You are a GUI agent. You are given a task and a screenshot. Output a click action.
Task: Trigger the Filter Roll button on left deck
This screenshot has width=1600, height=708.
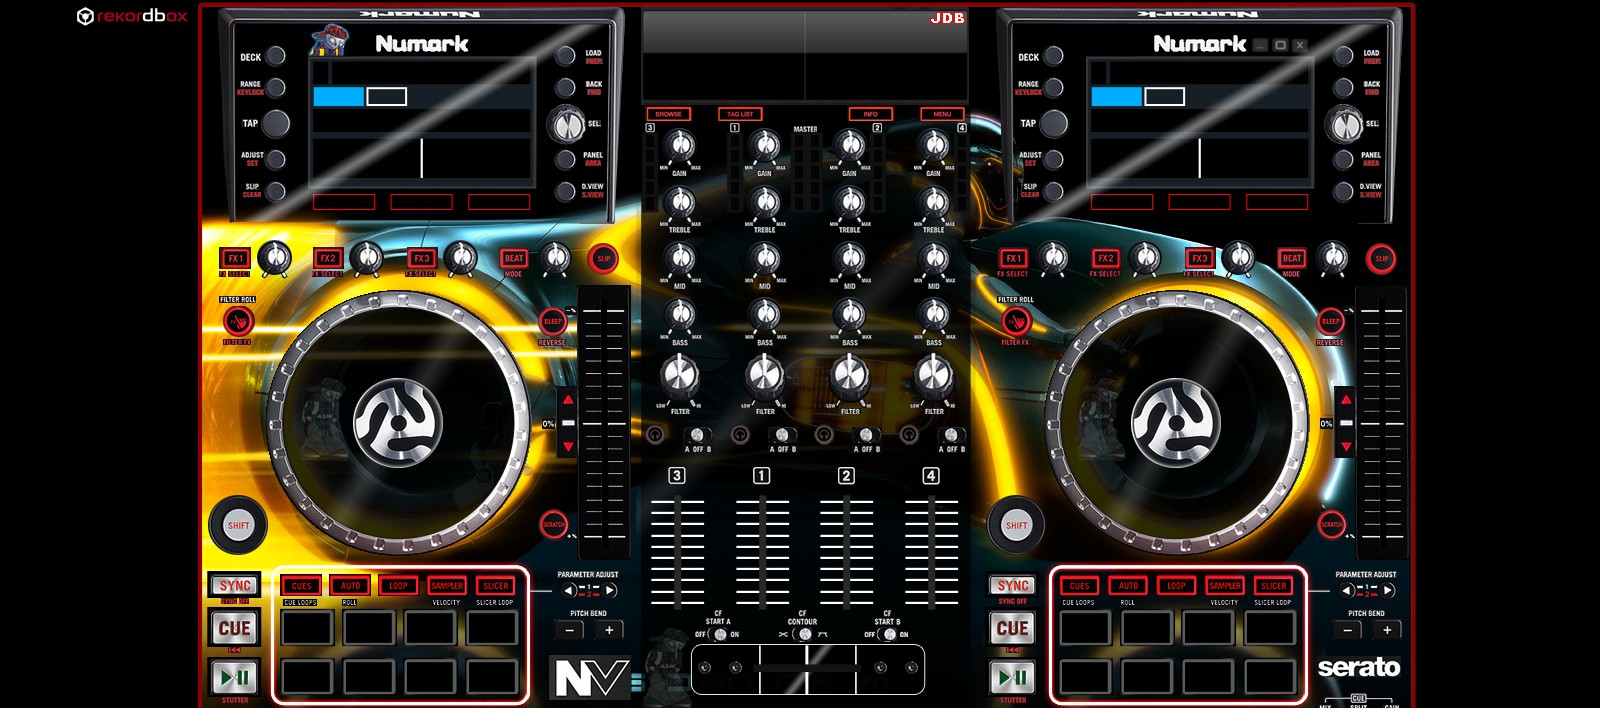(x=238, y=321)
